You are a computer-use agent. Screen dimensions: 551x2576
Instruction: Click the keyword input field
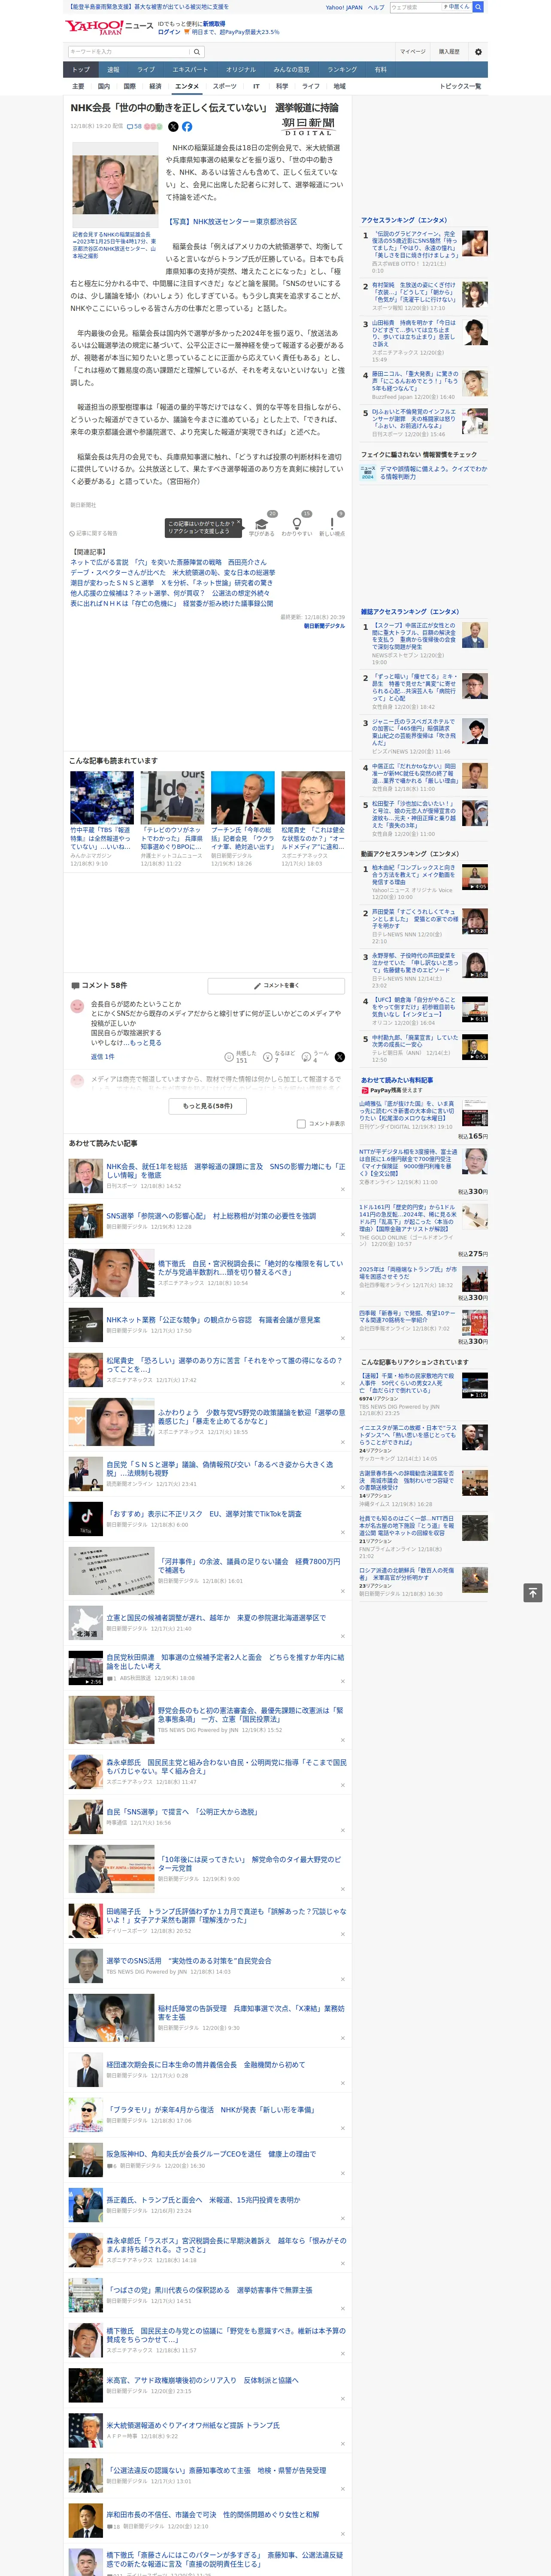click(x=129, y=52)
